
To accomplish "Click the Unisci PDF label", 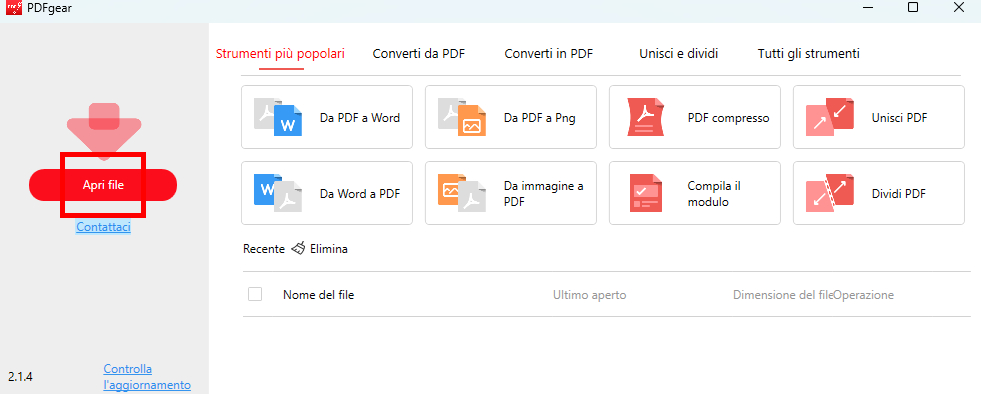I will (899, 118).
